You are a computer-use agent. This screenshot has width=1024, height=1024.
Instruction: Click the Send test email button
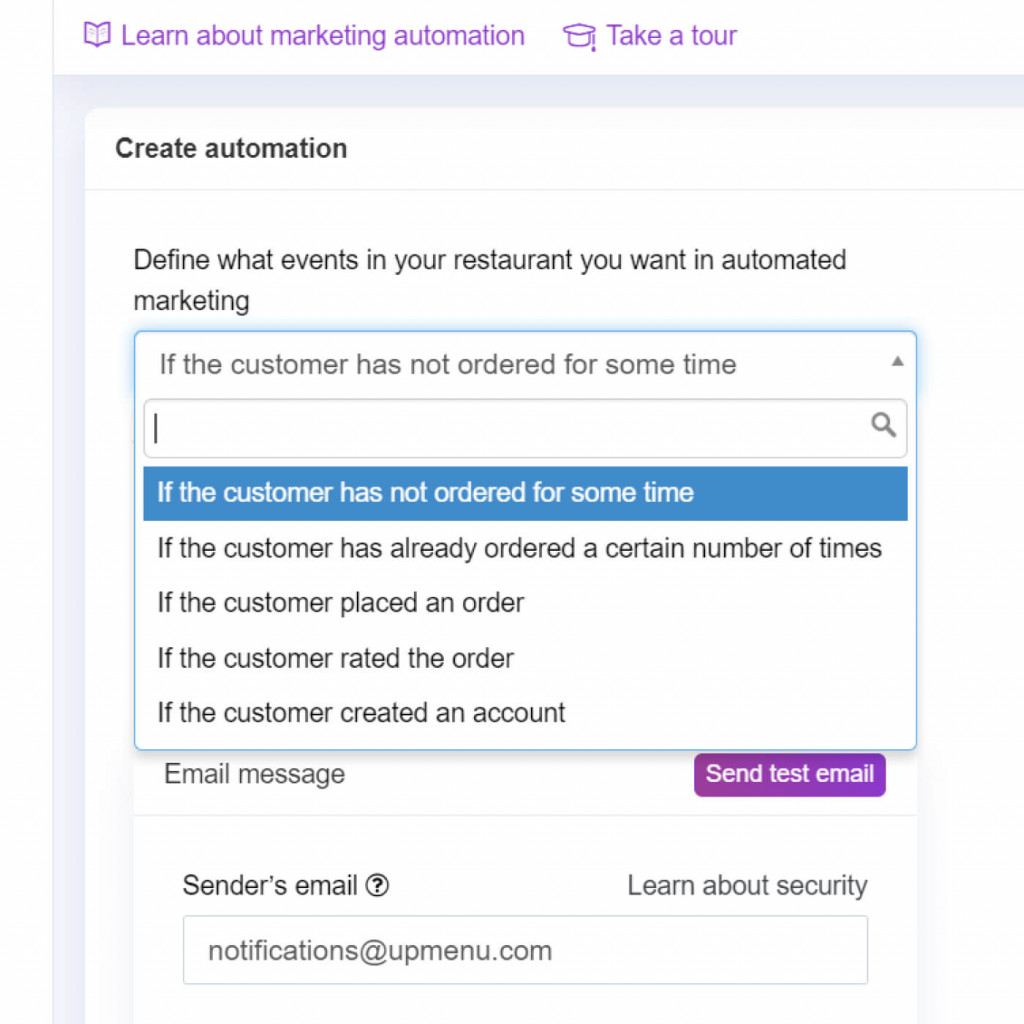tap(789, 774)
